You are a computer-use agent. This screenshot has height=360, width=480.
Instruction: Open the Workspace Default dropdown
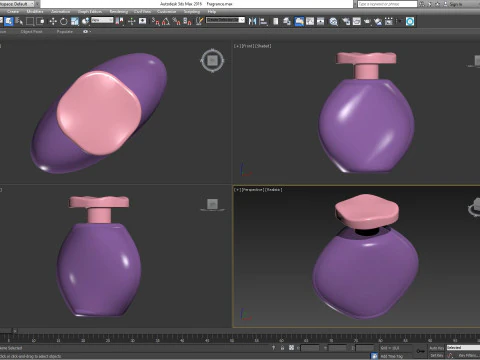pos(17,4)
